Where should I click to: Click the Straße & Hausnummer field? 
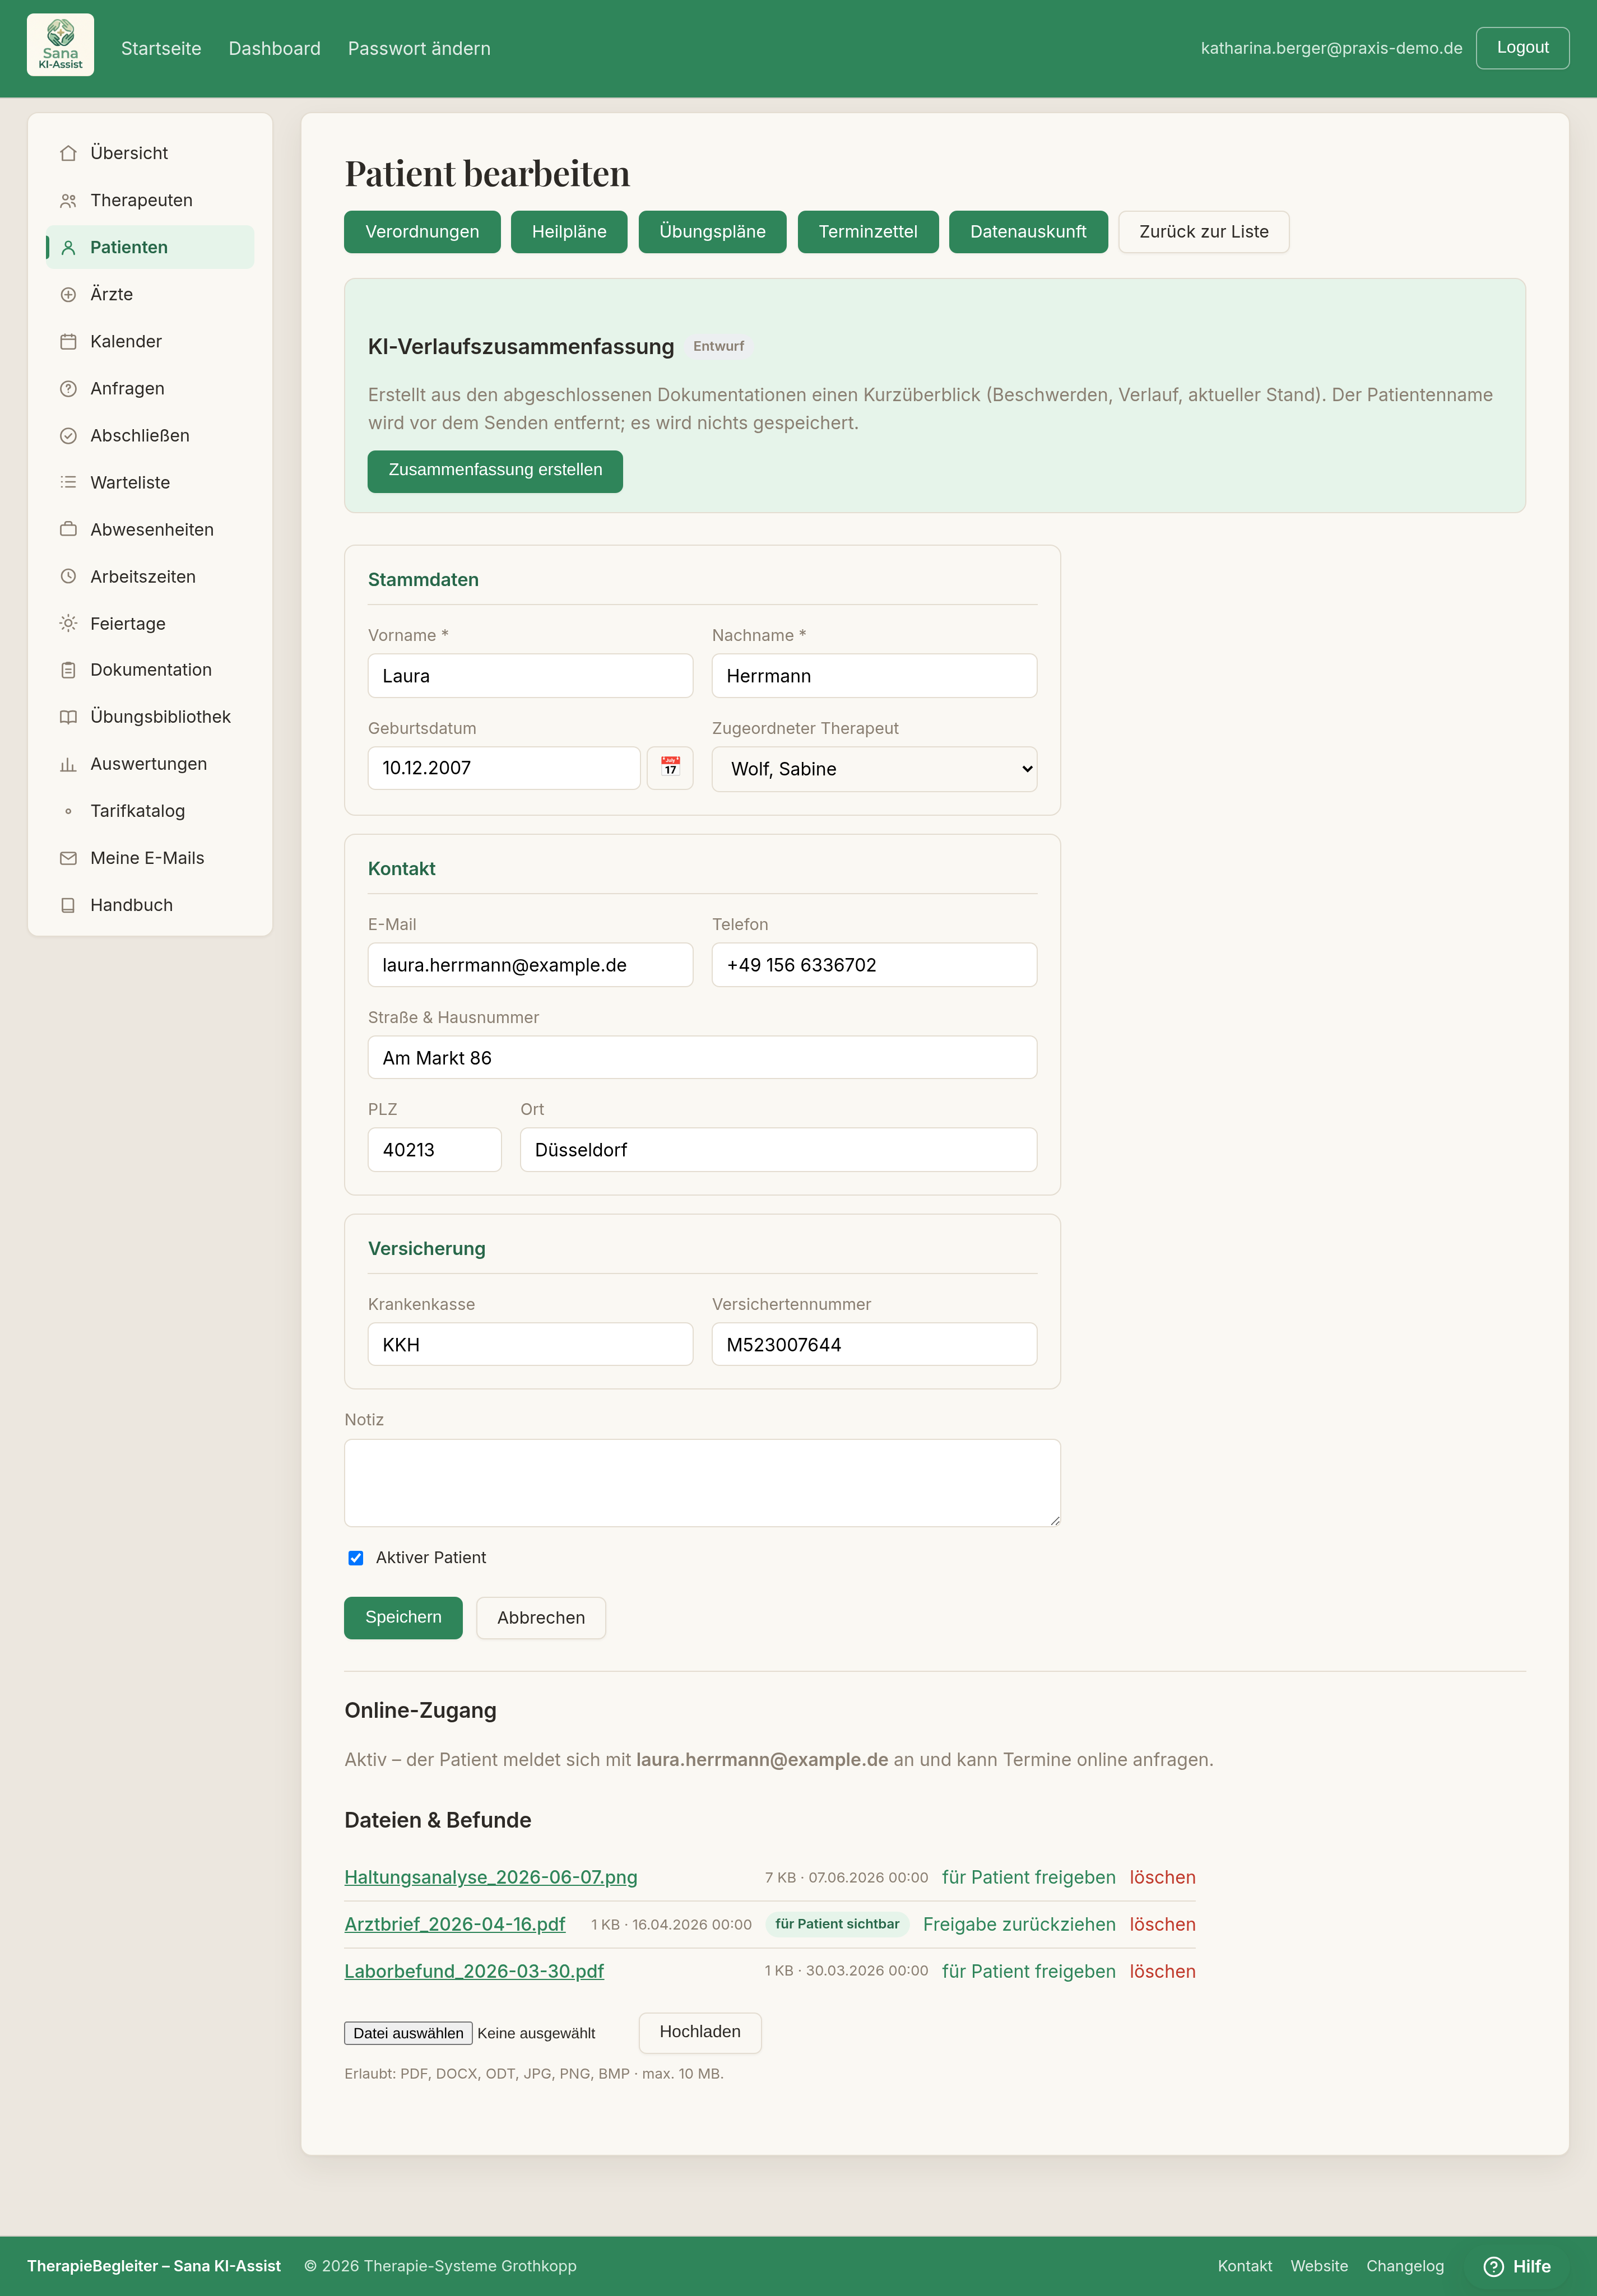pos(702,1057)
